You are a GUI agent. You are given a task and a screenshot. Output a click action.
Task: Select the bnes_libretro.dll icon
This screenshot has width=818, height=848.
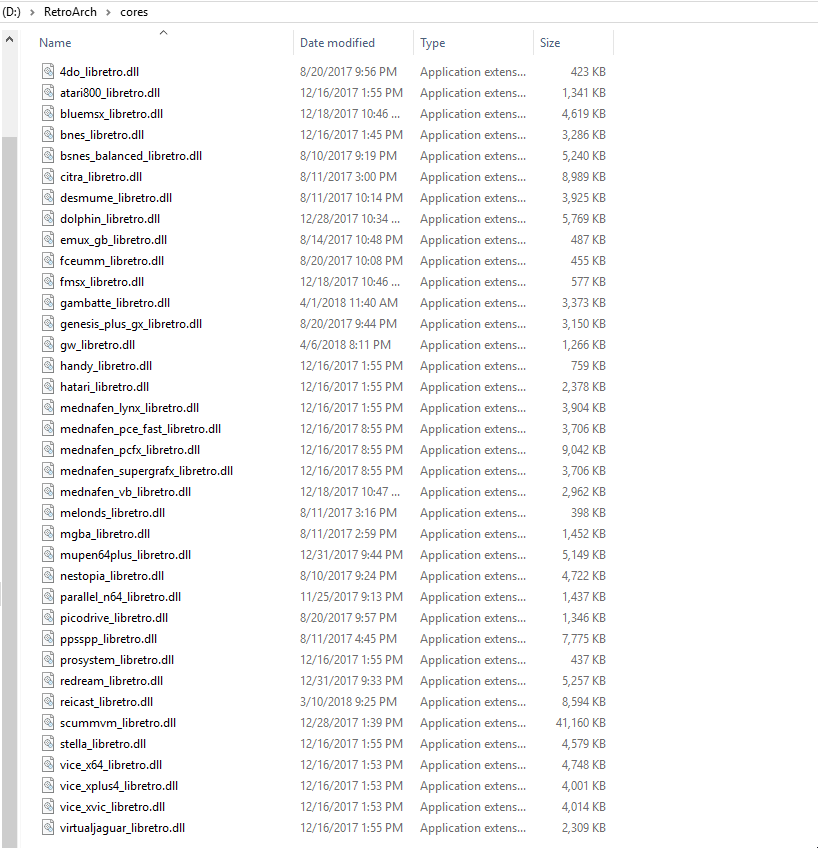tap(48, 135)
